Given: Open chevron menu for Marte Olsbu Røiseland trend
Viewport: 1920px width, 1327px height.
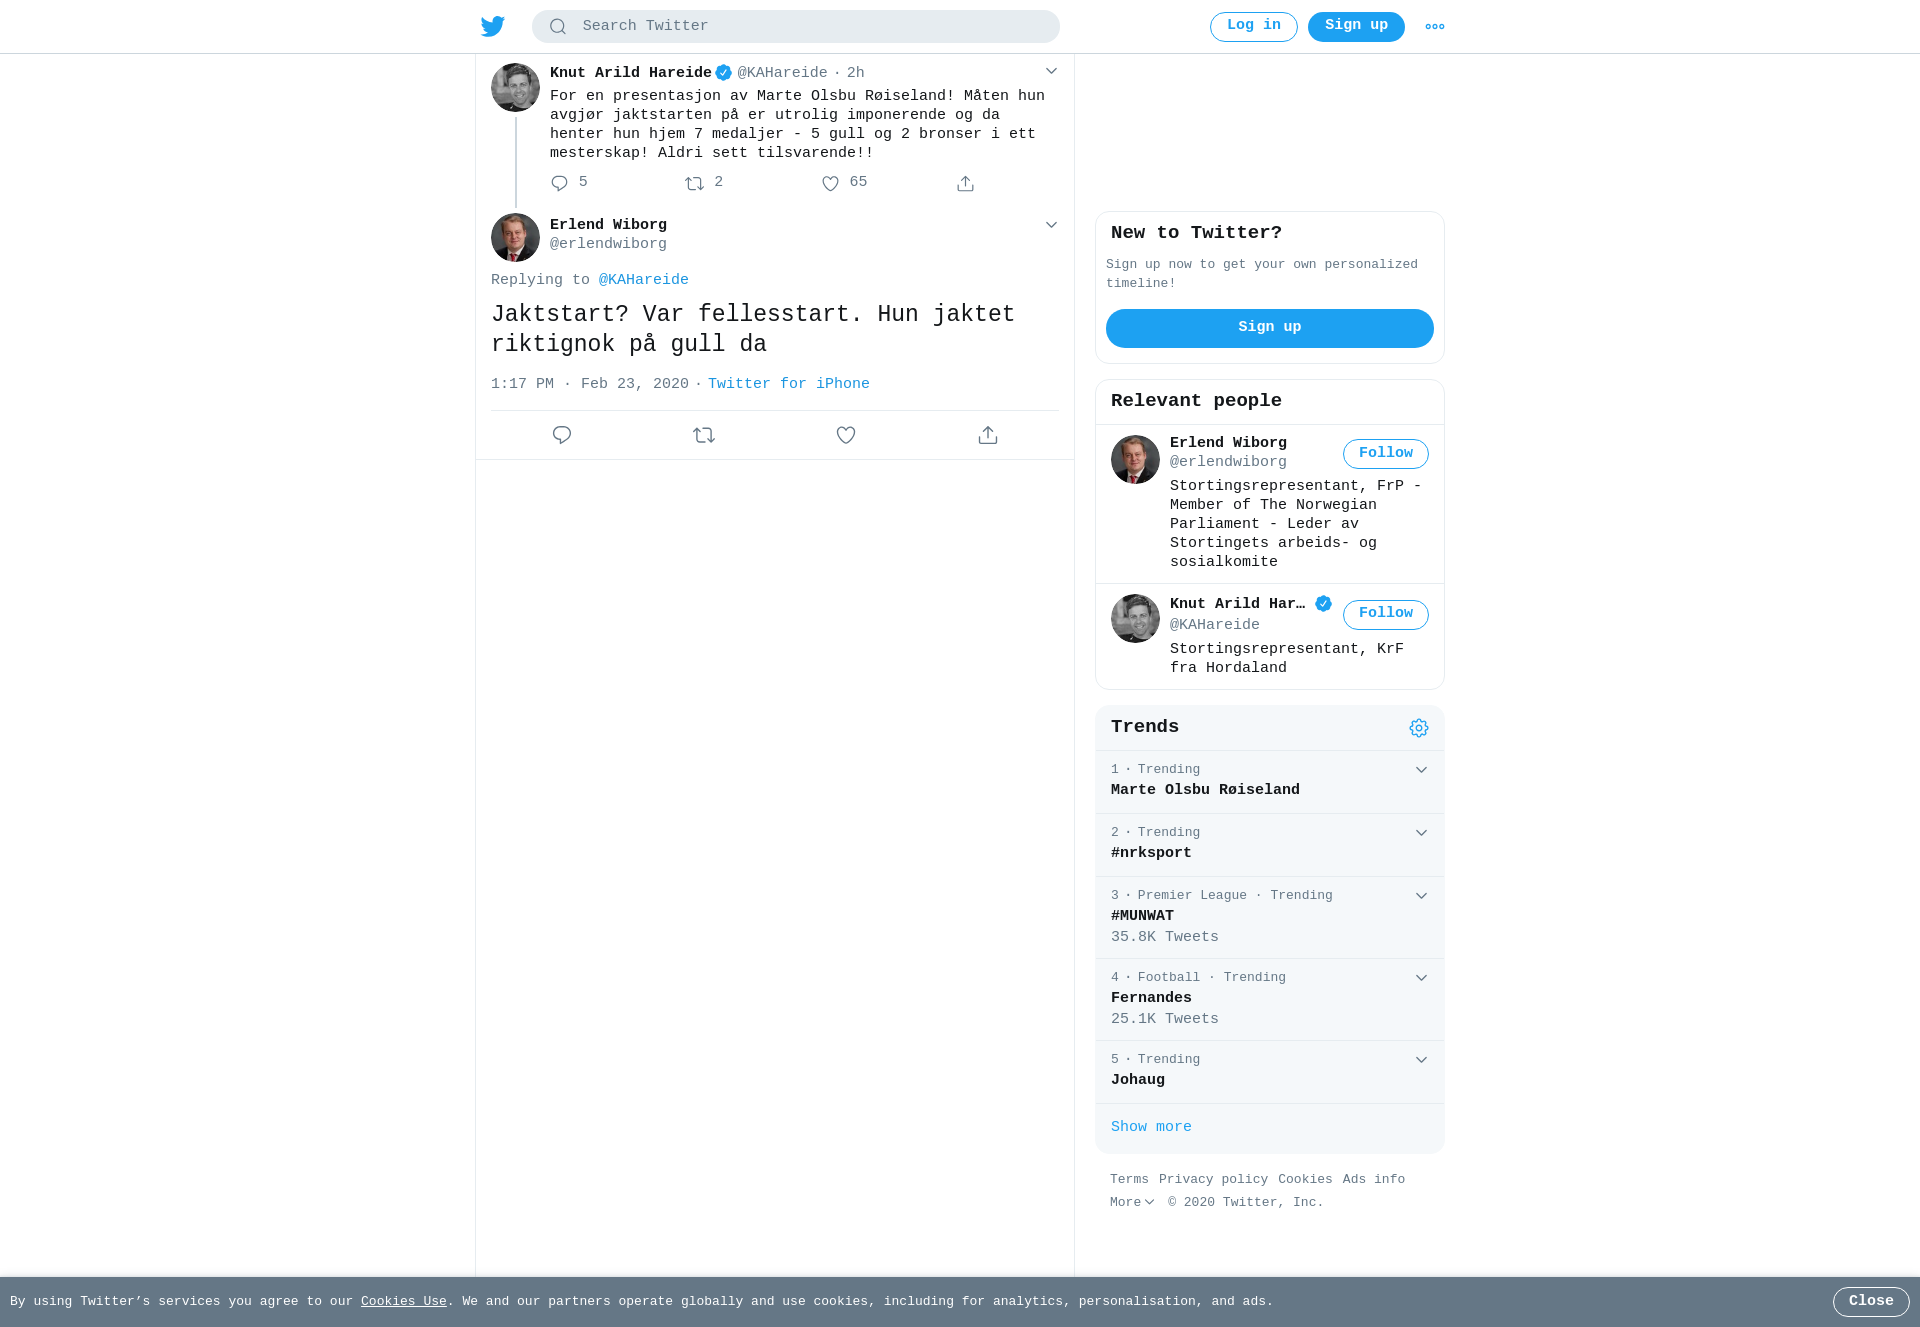Looking at the screenshot, I should (x=1421, y=770).
